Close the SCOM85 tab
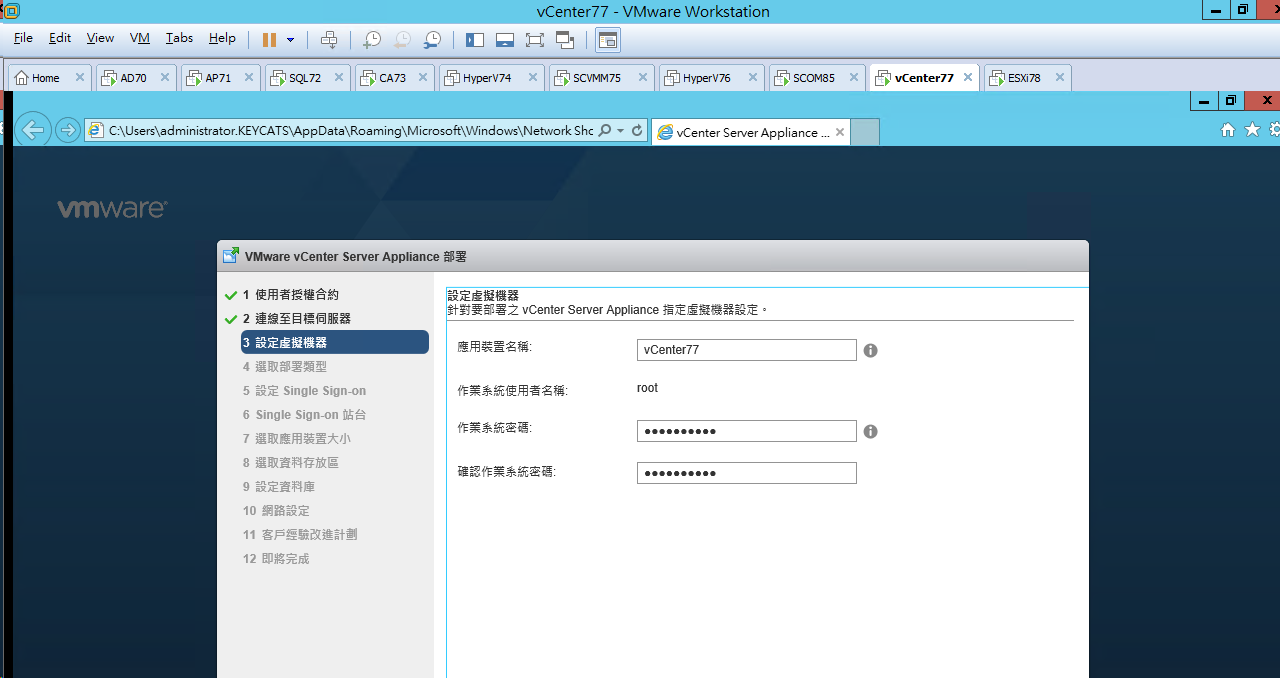The width and height of the screenshot is (1280, 678). click(853, 78)
